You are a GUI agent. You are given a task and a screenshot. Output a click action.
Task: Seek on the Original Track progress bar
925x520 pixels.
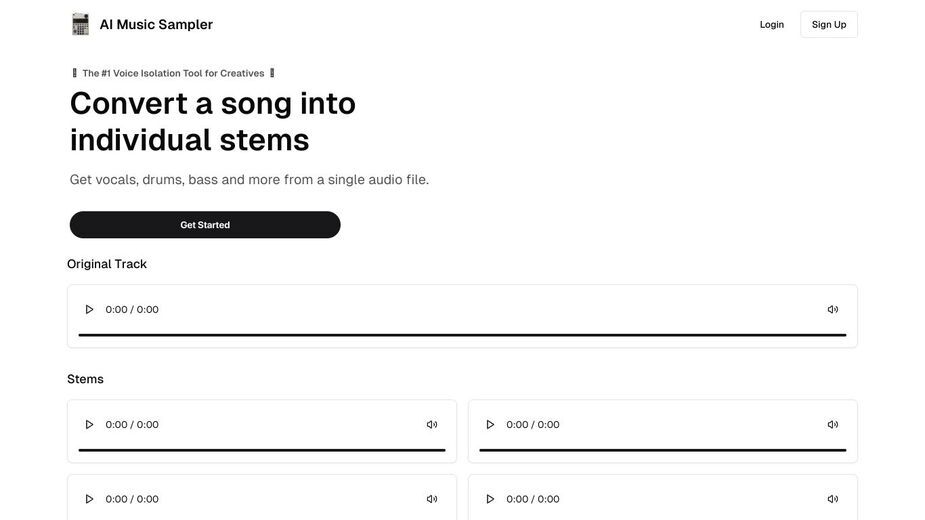coord(462,335)
